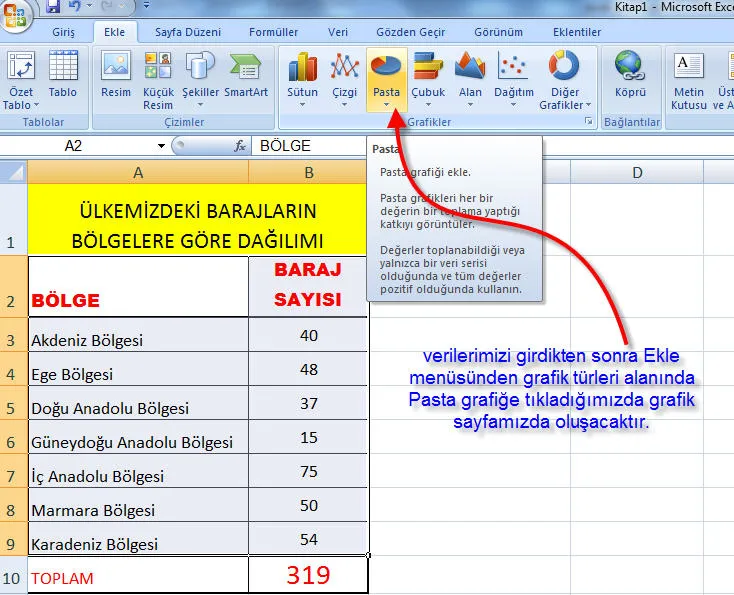Insert a Metin Kutusu text box
Image resolution: width=734 pixels, height=595 pixels.
coord(689,68)
